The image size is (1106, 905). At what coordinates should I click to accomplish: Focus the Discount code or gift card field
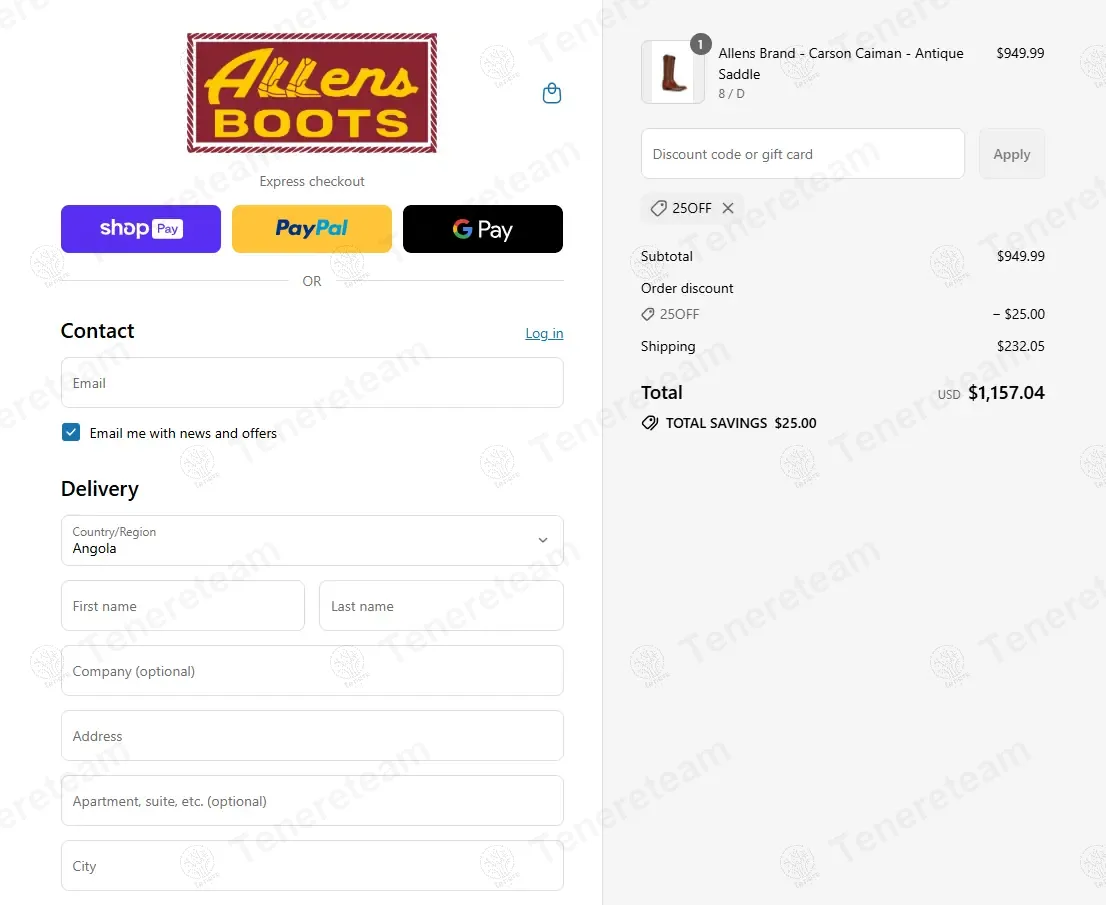tap(802, 154)
